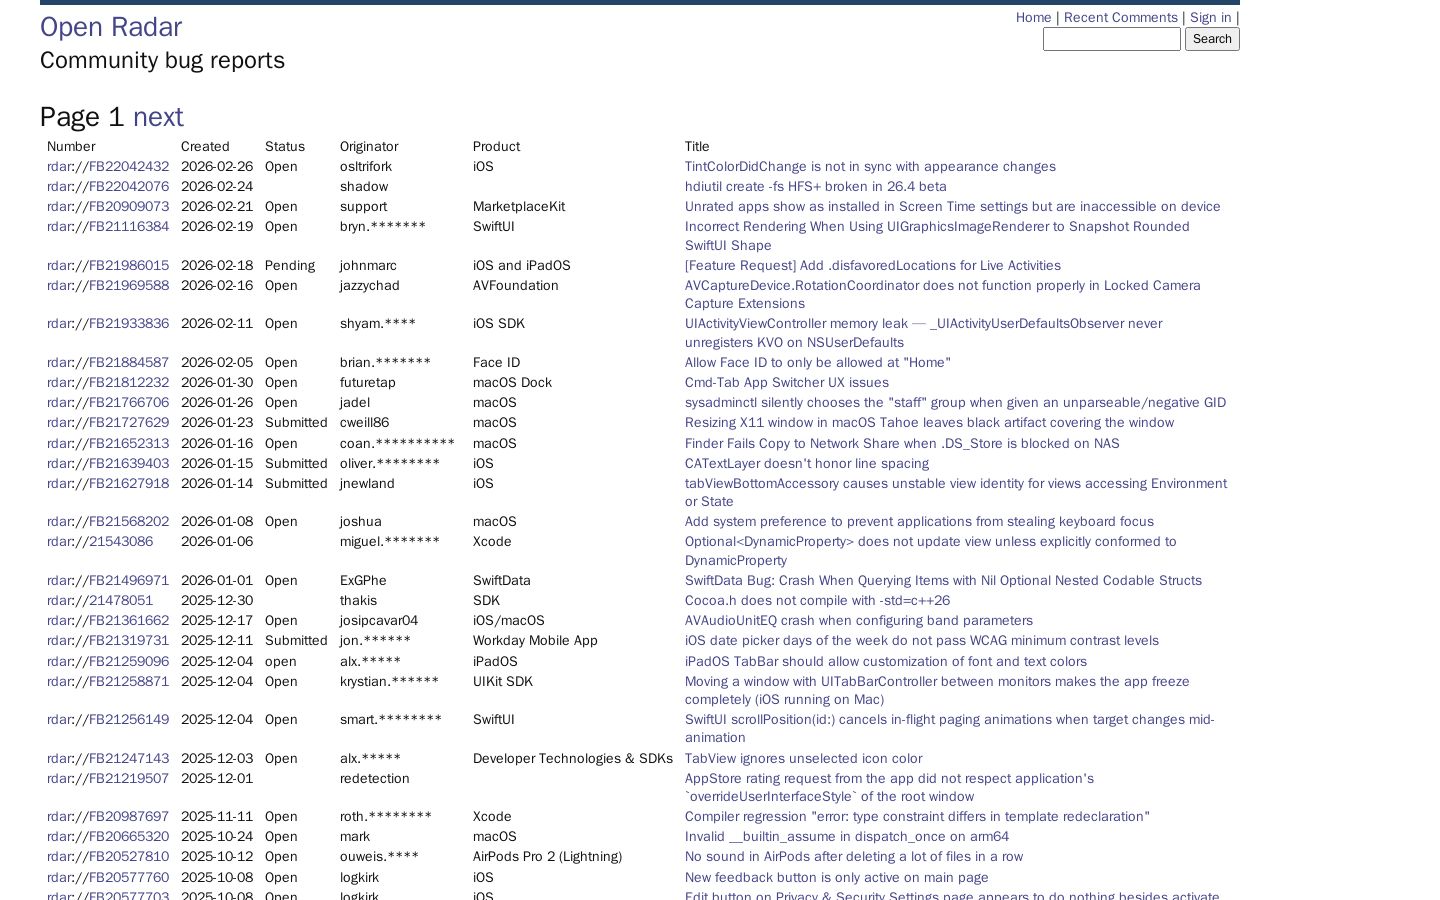The image size is (1440, 900).
Task: Open the tabViewBottomAccessory unstable identity report
Action: pyautogui.click(x=956, y=493)
